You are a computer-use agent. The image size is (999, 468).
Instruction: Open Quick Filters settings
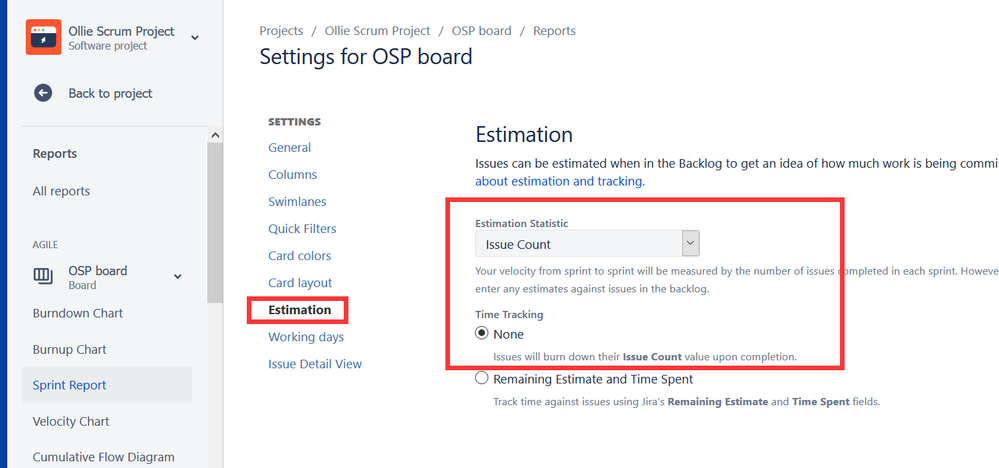pos(302,229)
